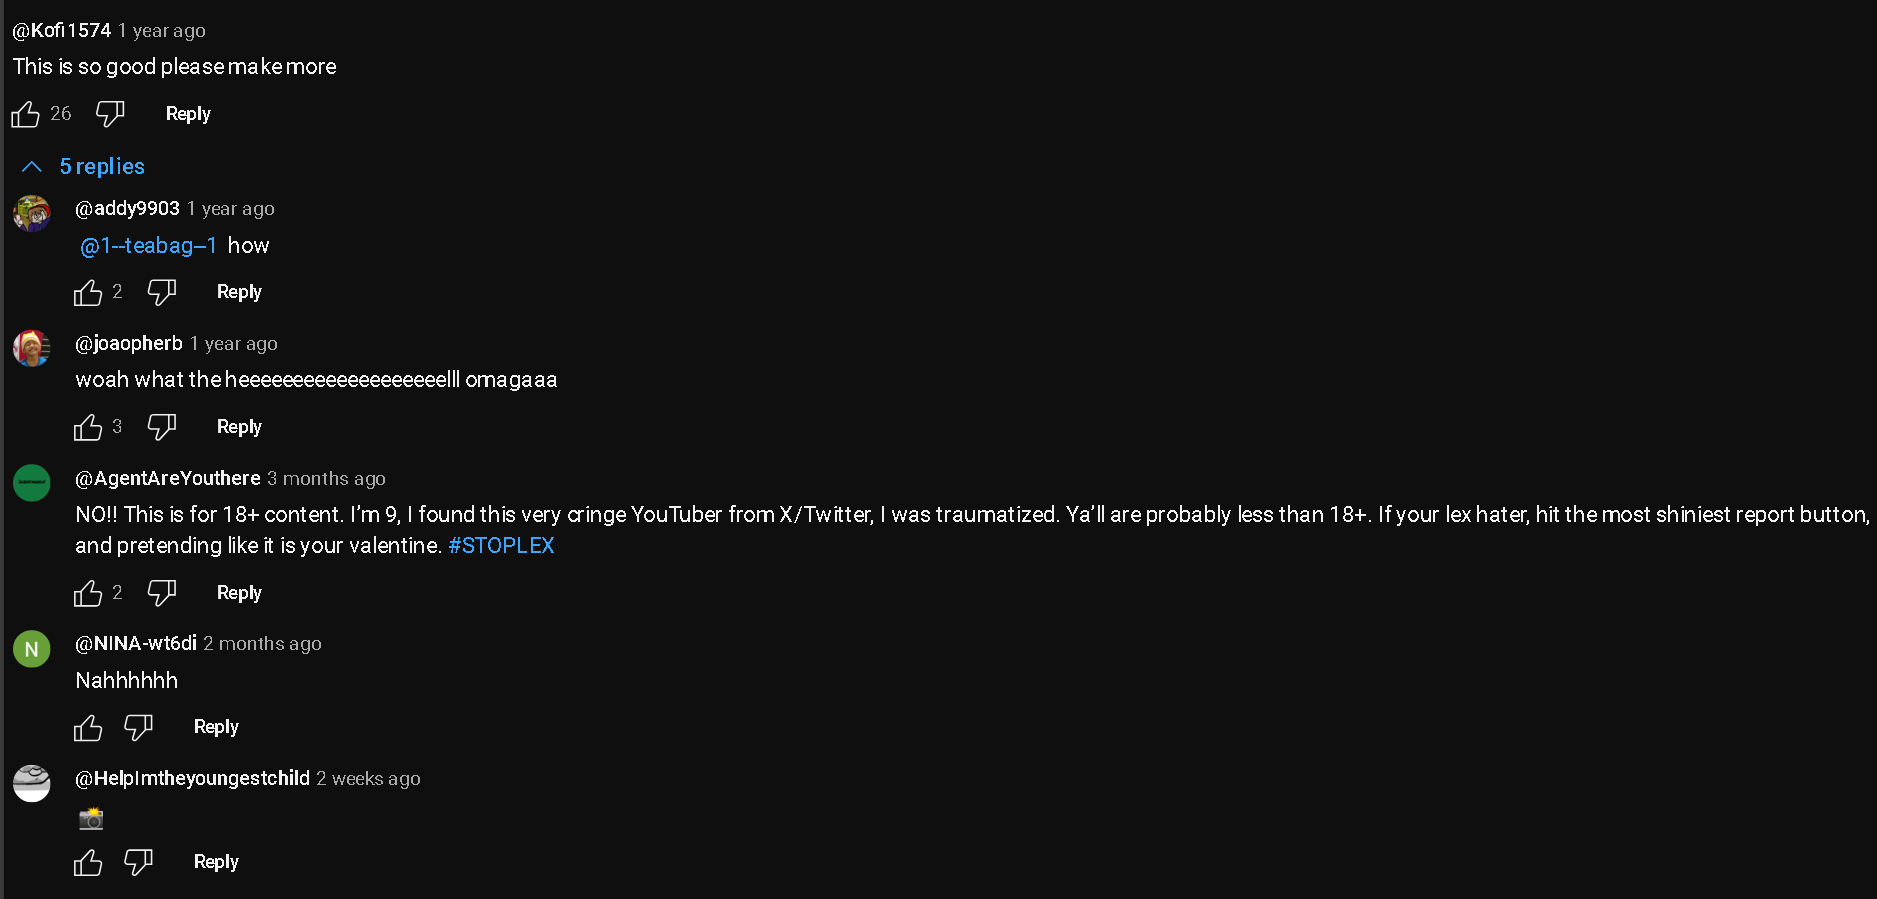Dislike @addy9903's reply
Image resolution: width=1877 pixels, height=899 pixels.
pyautogui.click(x=162, y=292)
